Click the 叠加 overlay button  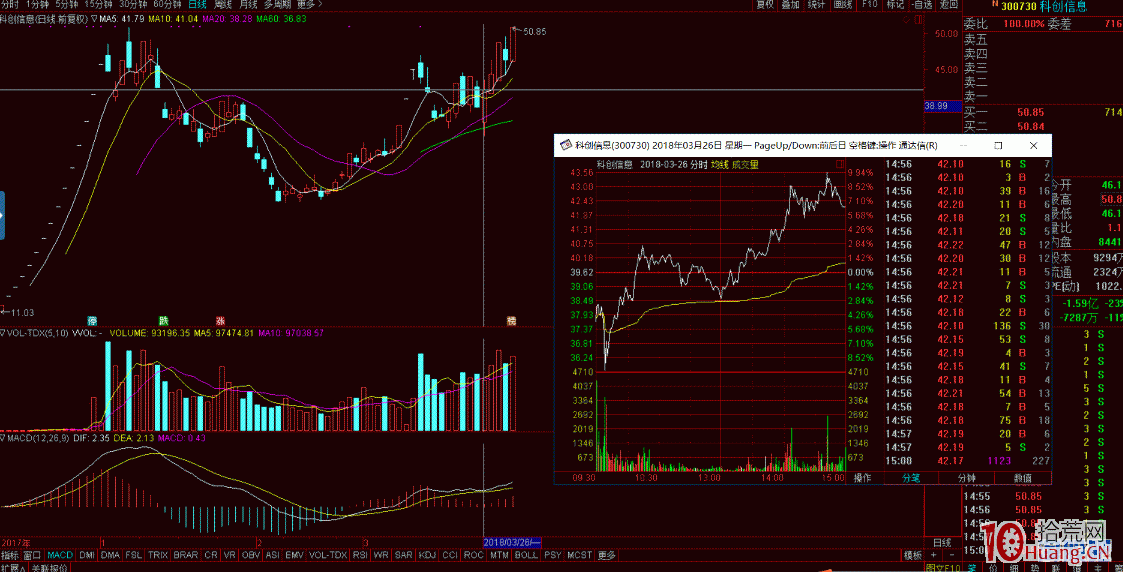tap(791, 4)
